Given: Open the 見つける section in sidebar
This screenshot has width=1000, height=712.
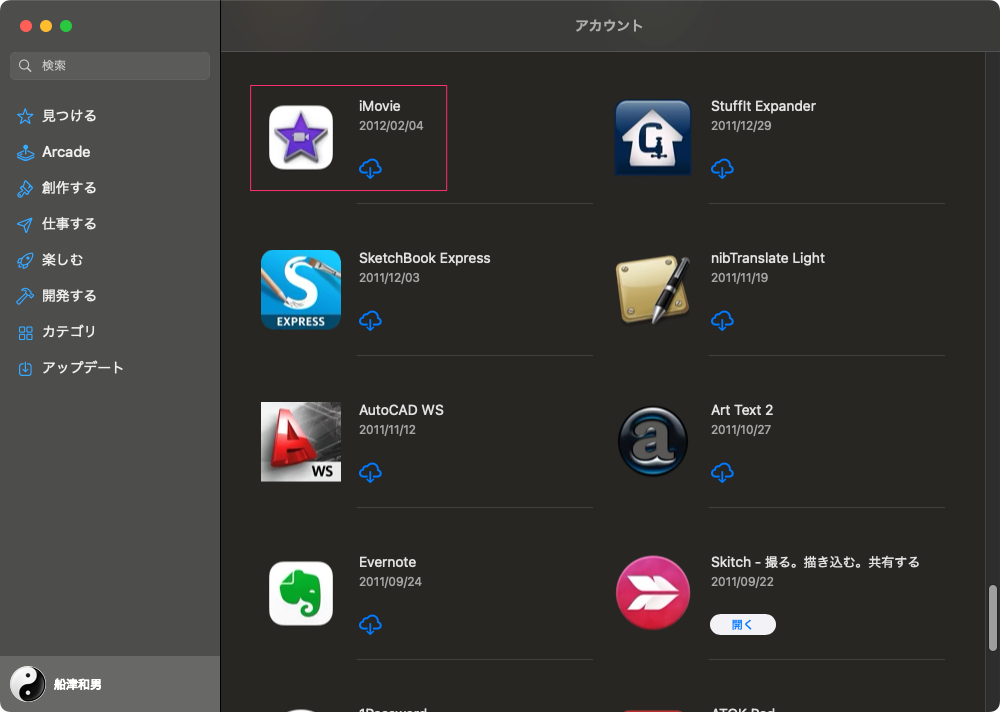Looking at the screenshot, I should (x=69, y=116).
